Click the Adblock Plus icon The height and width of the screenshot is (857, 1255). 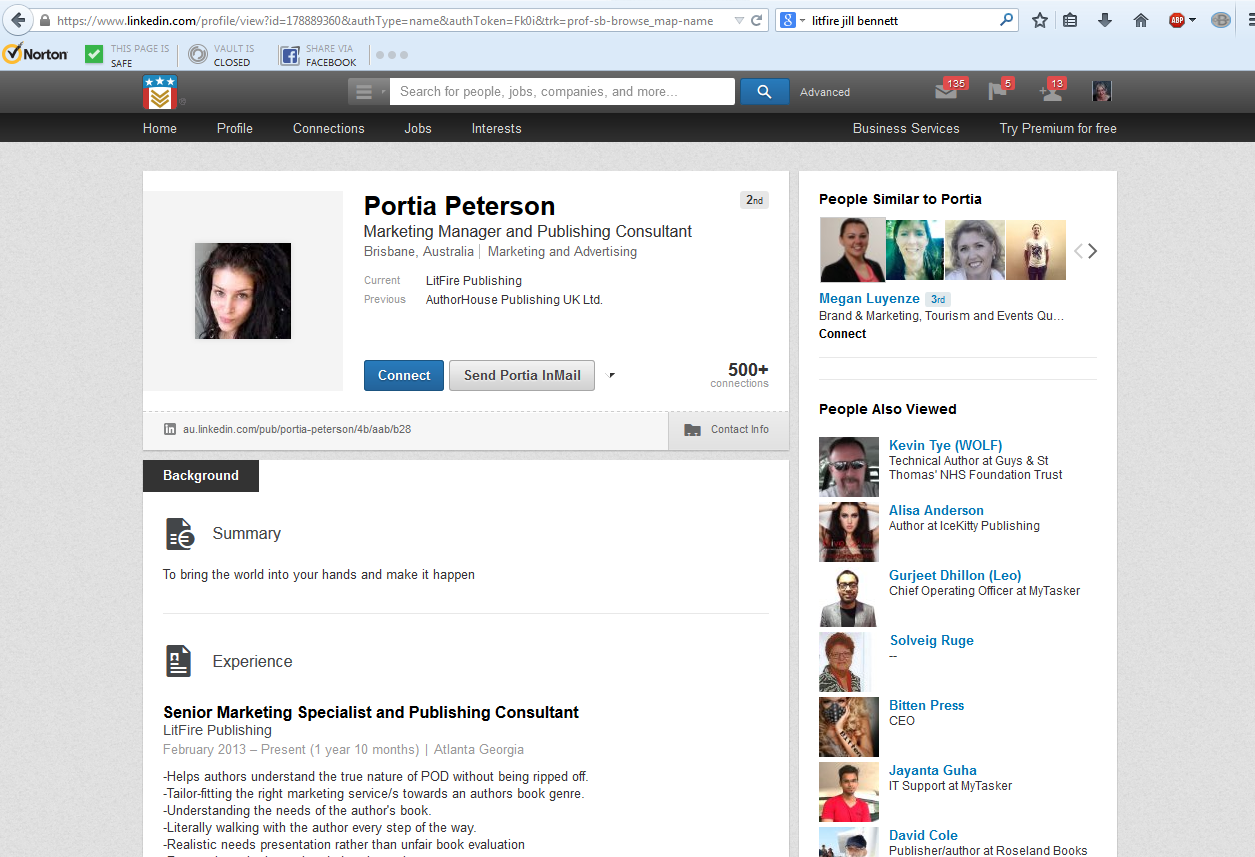point(1178,20)
